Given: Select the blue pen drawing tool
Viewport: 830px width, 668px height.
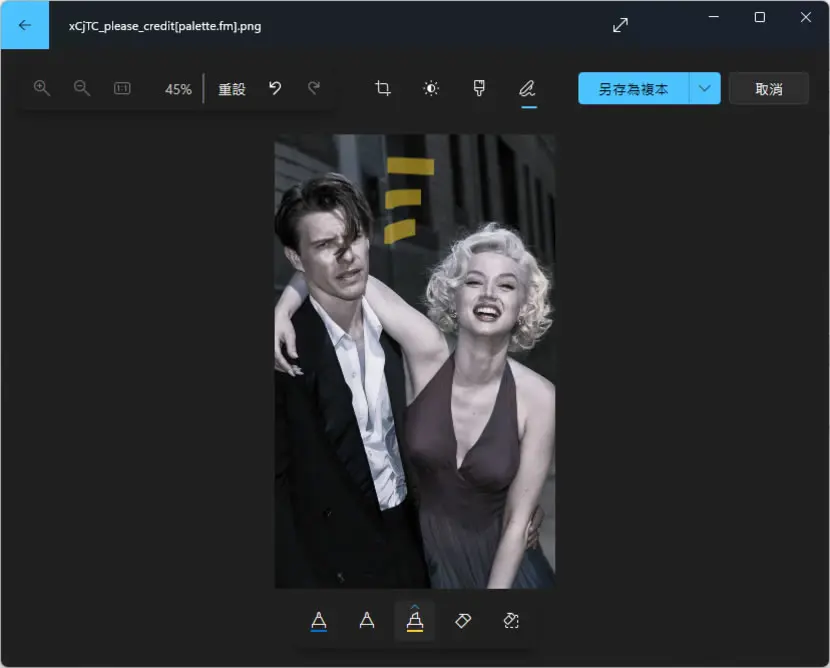Looking at the screenshot, I should click(x=319, y=620).
